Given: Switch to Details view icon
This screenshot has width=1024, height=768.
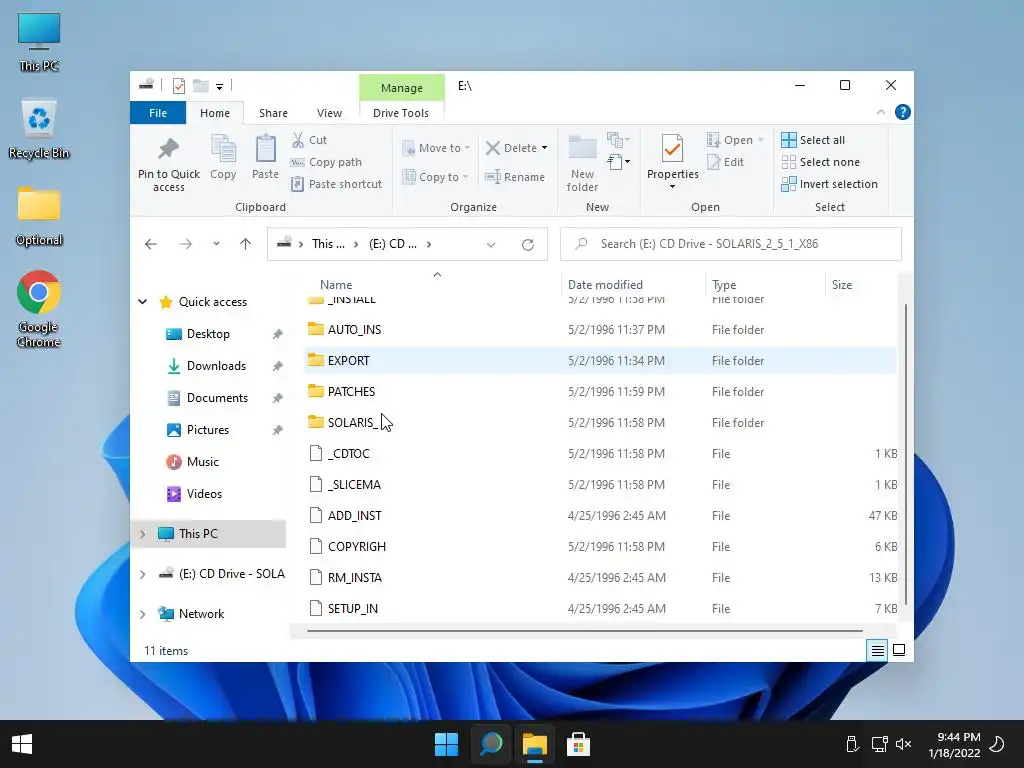Looking at the screenshot, I should [x=878, y=650].
